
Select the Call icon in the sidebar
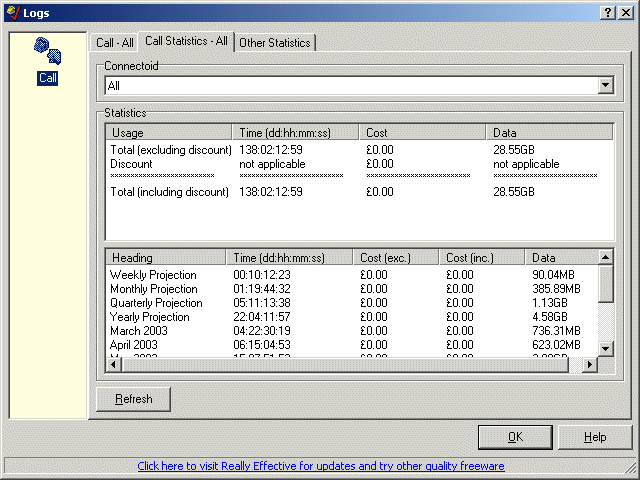(x=47, y=61)
